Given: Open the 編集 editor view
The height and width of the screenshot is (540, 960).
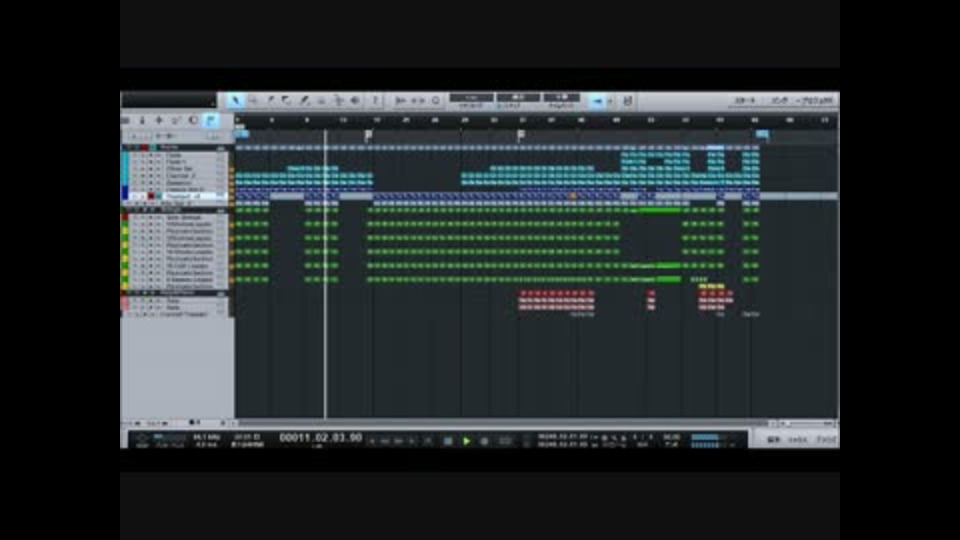Looking at the screenshot, I should click(773, 440).
